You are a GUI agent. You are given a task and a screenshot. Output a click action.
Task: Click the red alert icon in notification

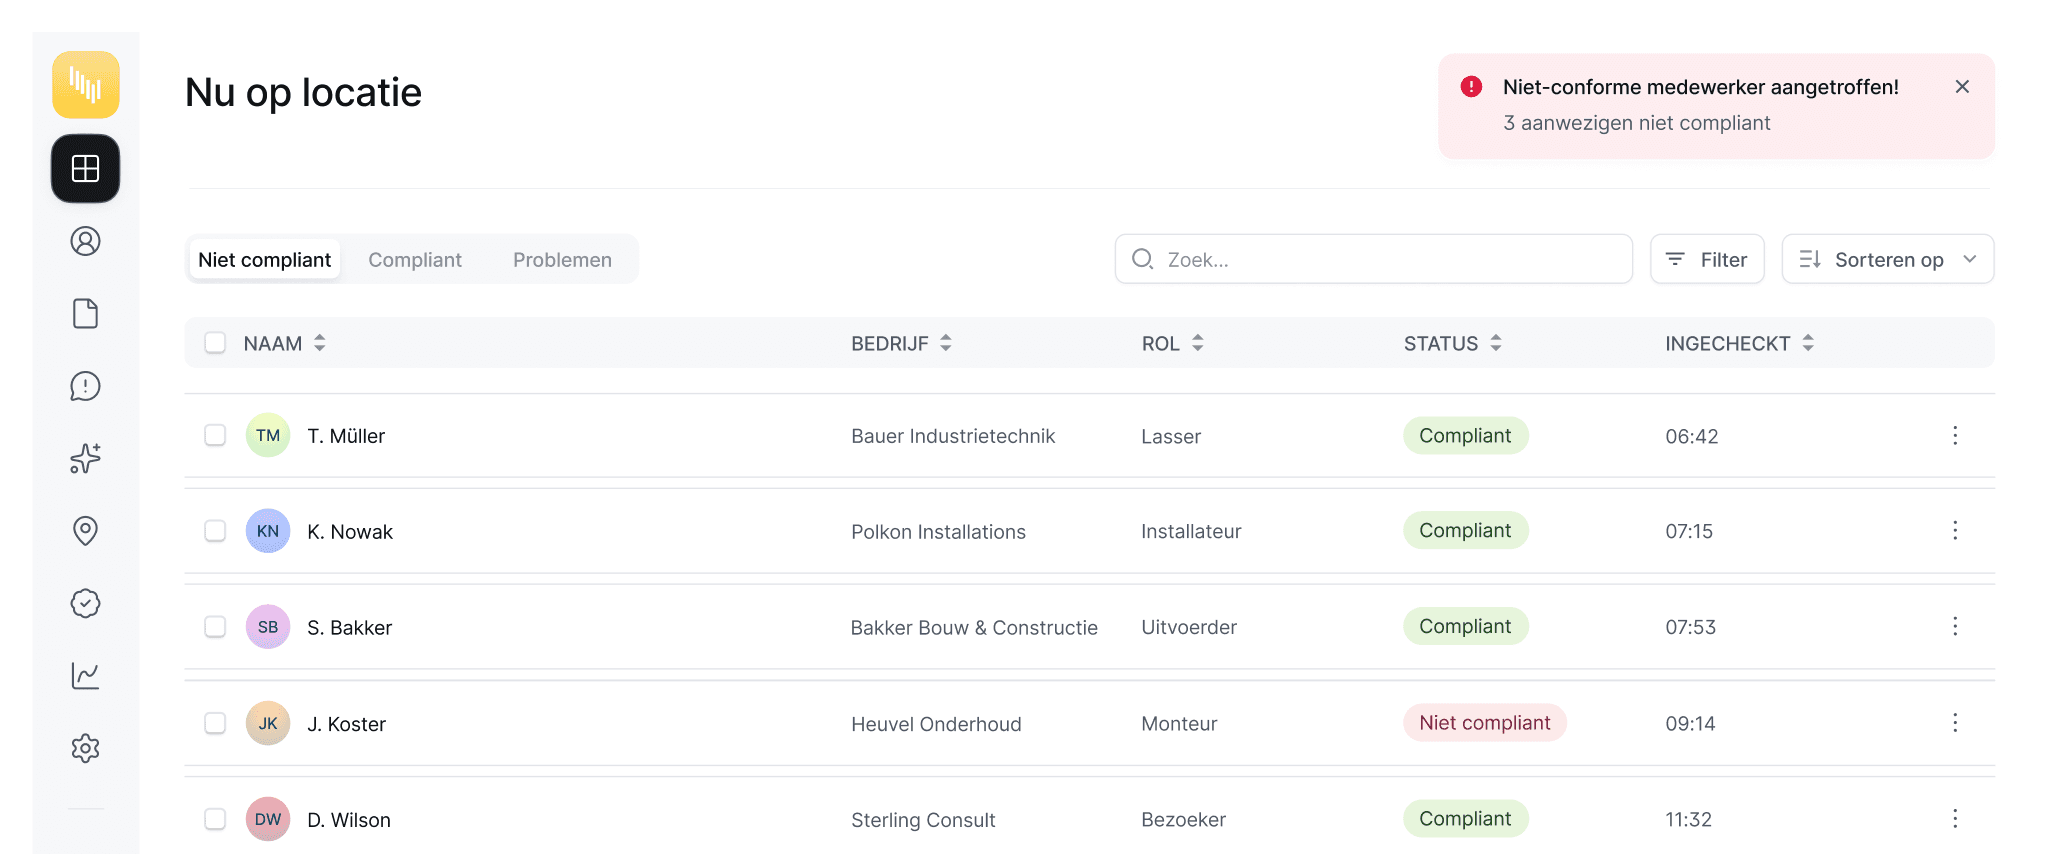(1471, 87)
